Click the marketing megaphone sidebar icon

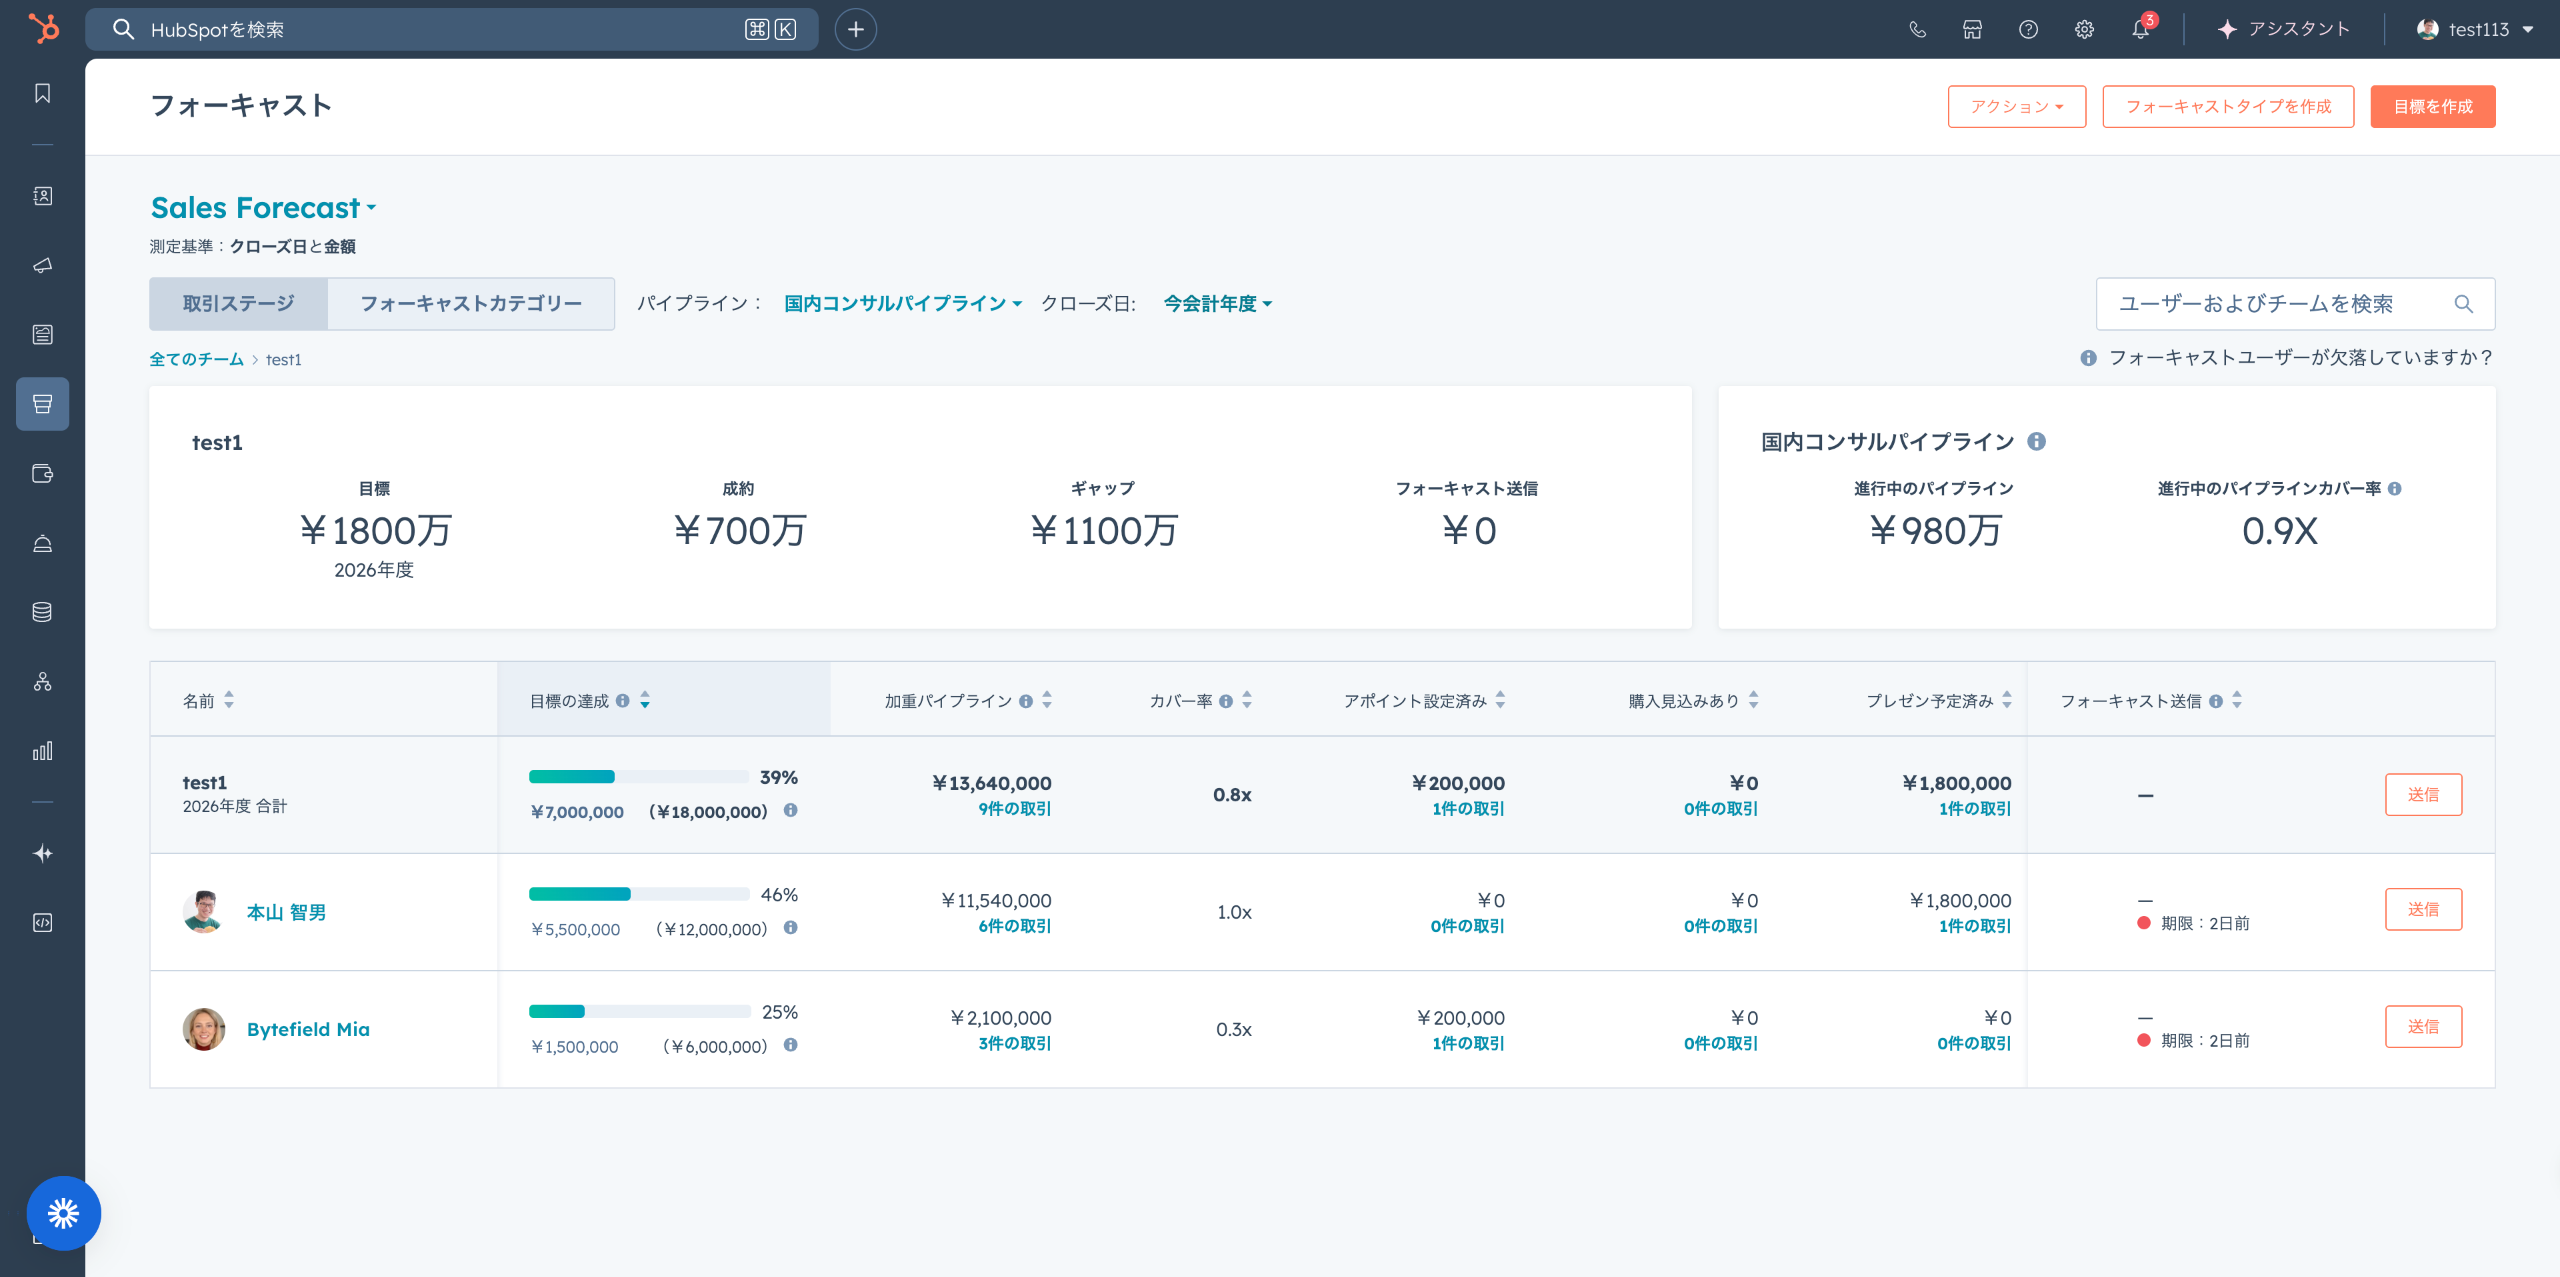(x=42, y=265)
